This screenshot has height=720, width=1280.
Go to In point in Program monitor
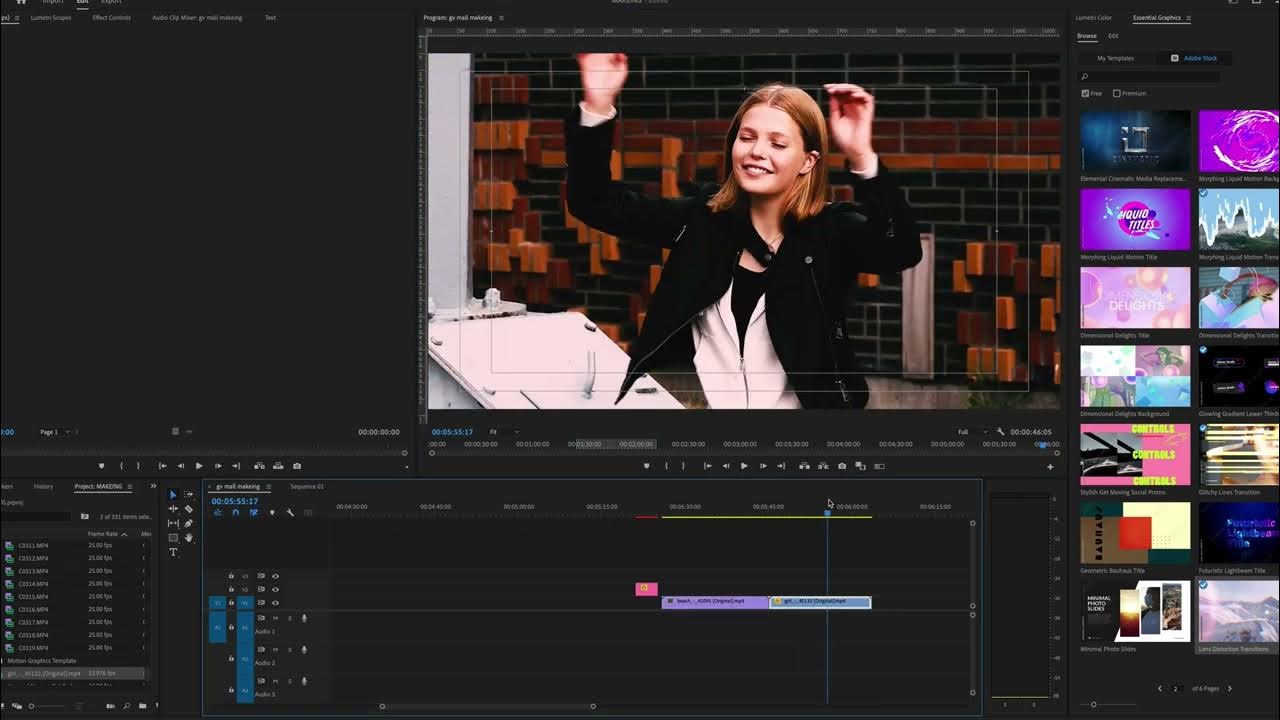pos(707,466)
